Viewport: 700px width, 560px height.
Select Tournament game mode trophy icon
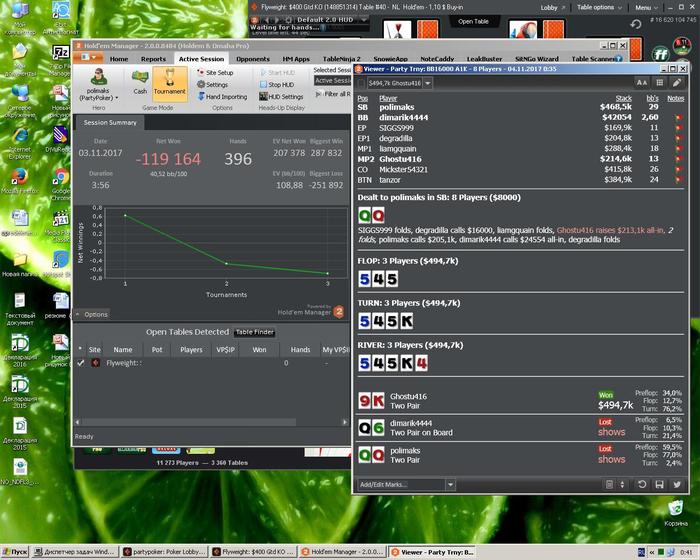[x=170, y=84]
